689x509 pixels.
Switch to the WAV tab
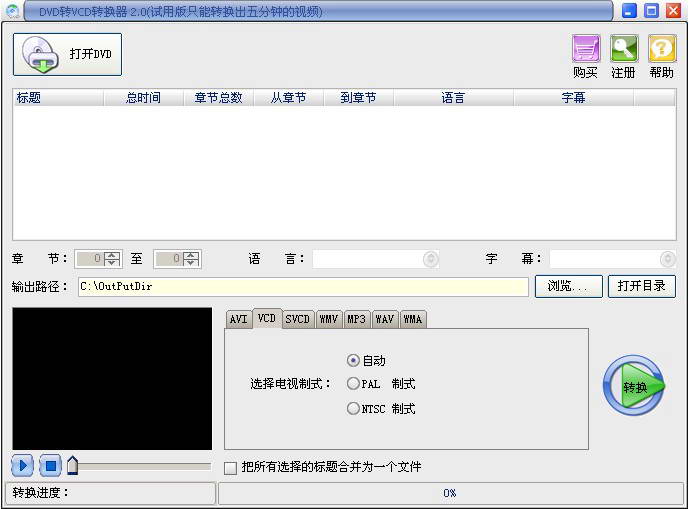(x=384, y=319)
